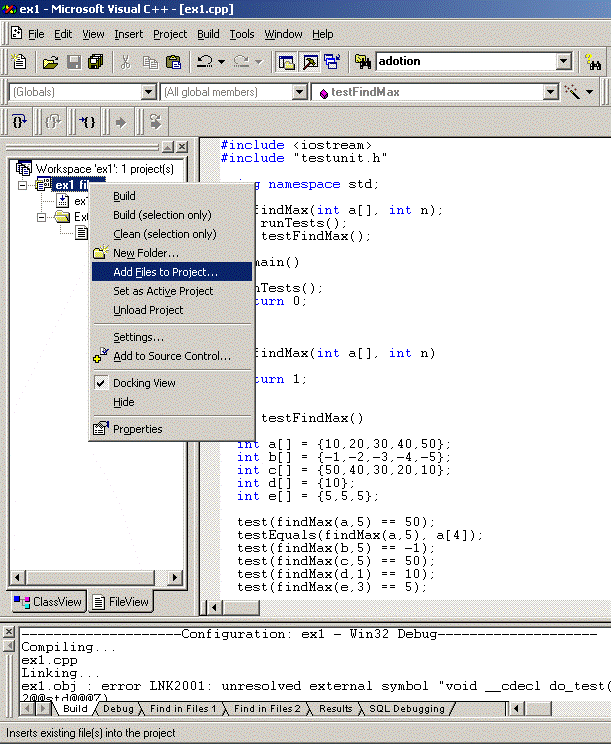The width and height of the screenshot is (611, 744).
Task: Collapse the External Dependencies folder node
Action: (41, 217)
